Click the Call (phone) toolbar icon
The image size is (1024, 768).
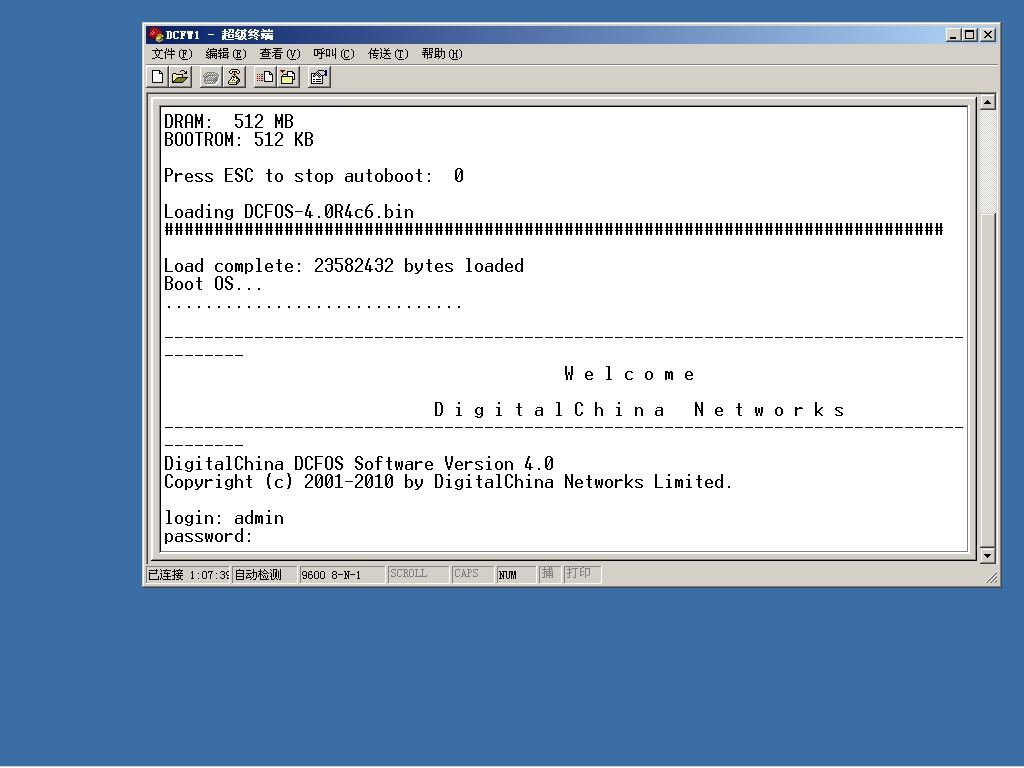[210, 78]
